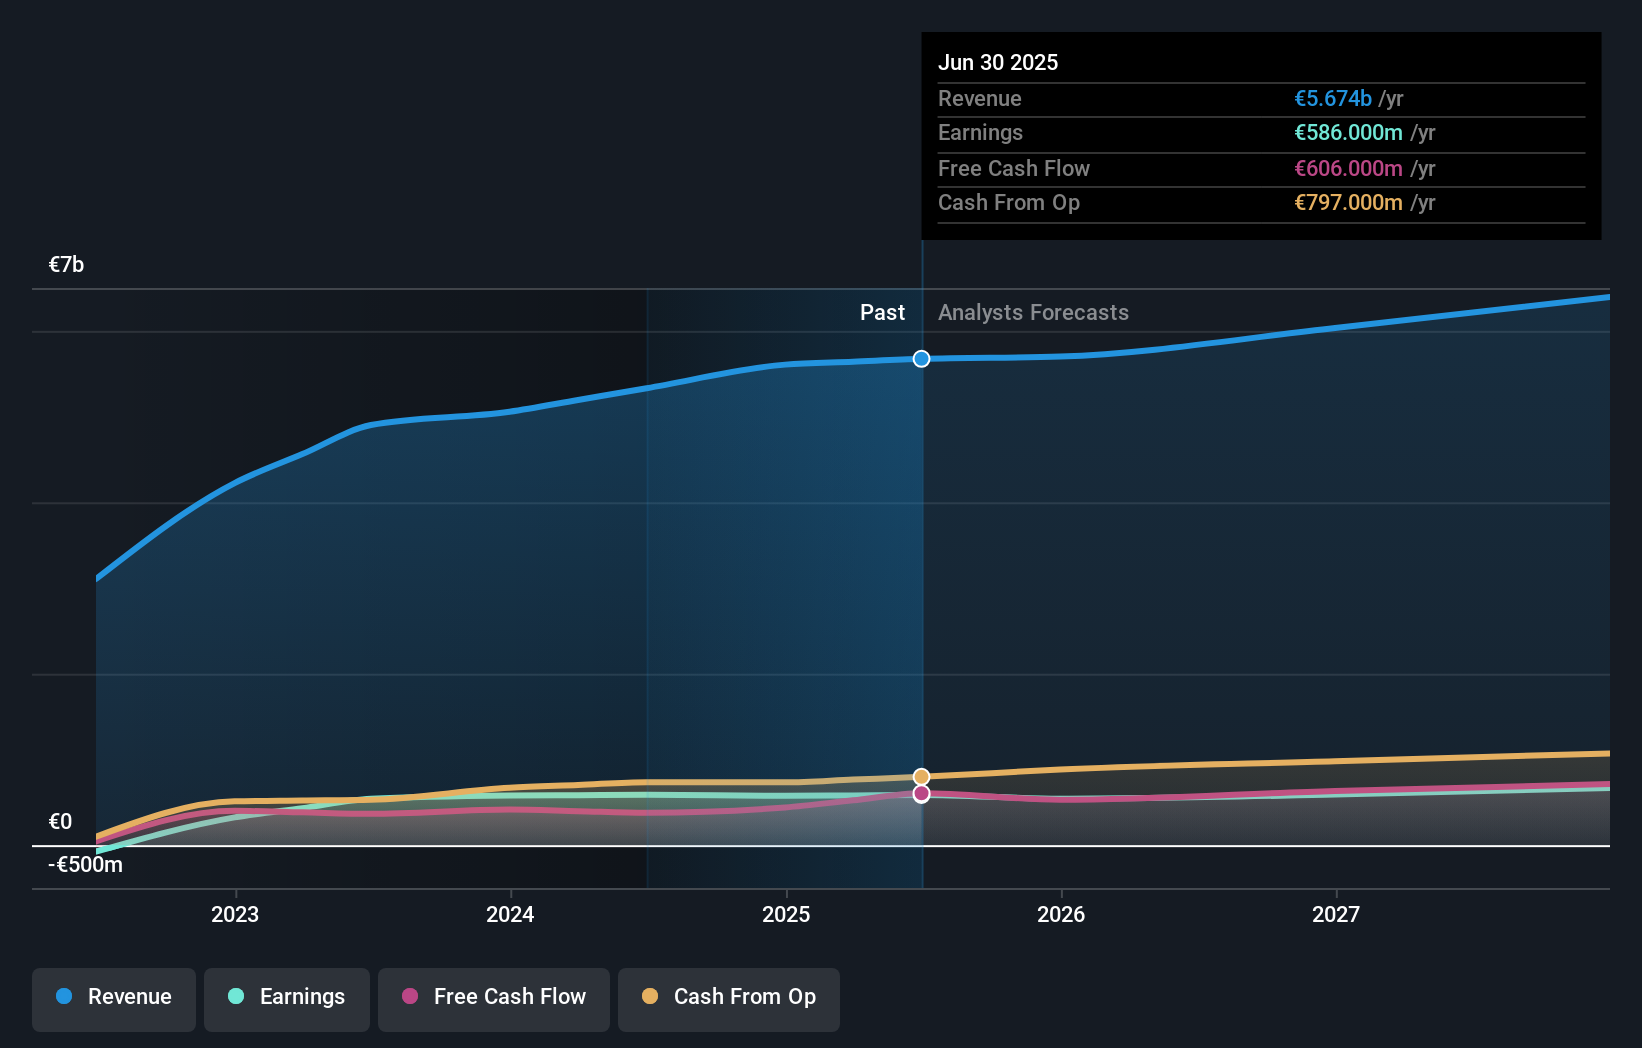Image resolution: width=1642 pixels, height=1048 pixels.
Task: Select the Free Cash Flow marker on the divider line
Action: 921,794
